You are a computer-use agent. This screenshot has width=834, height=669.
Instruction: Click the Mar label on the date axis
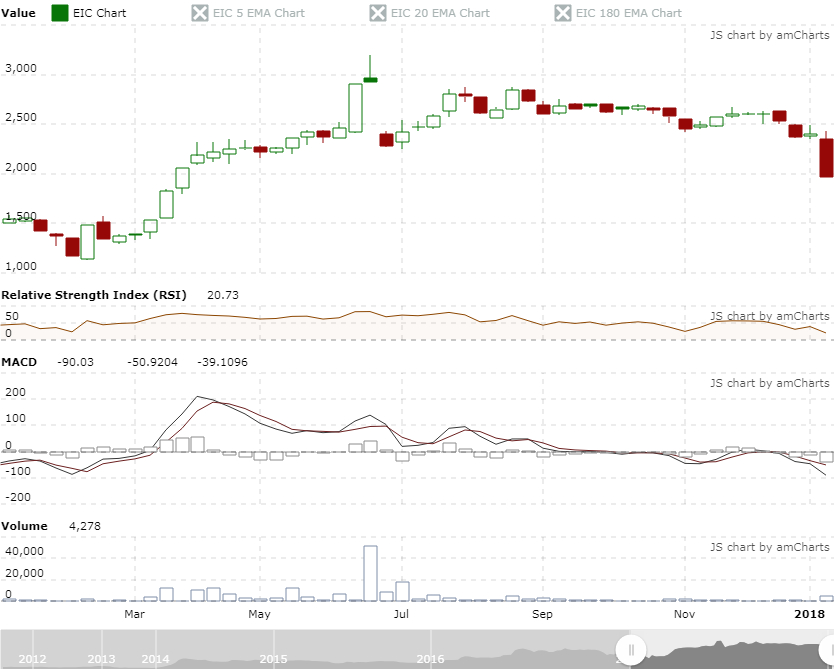click(x=135, y=614)
